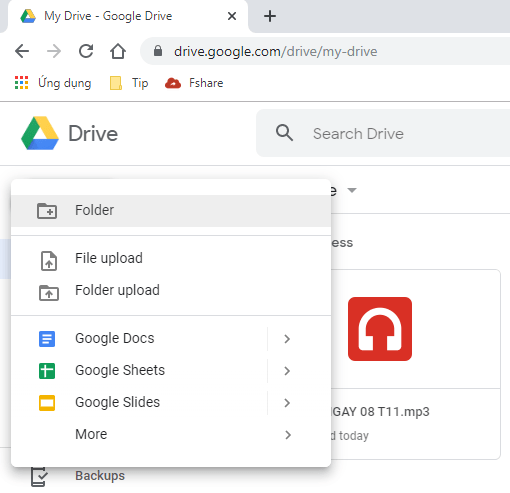Click the green Google Sheets icon
Screen dimensions: 510x493
(47, 371)
